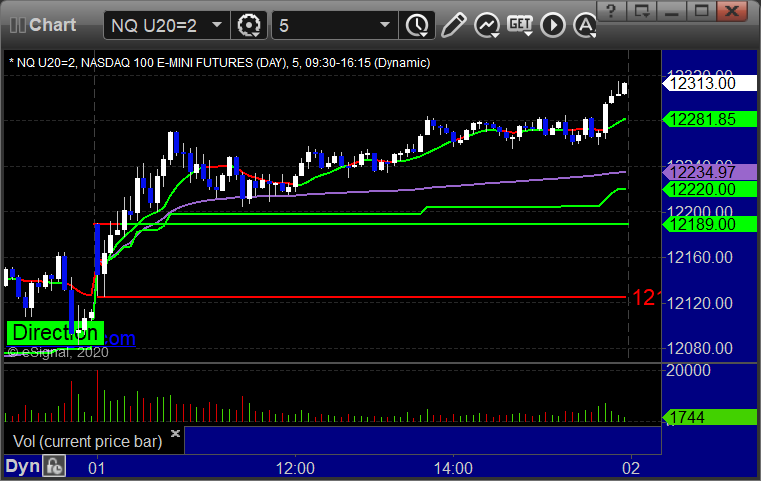The image size is (761, 481).
Task: Click the 1744 volume value marker
Action: (709, 417)
